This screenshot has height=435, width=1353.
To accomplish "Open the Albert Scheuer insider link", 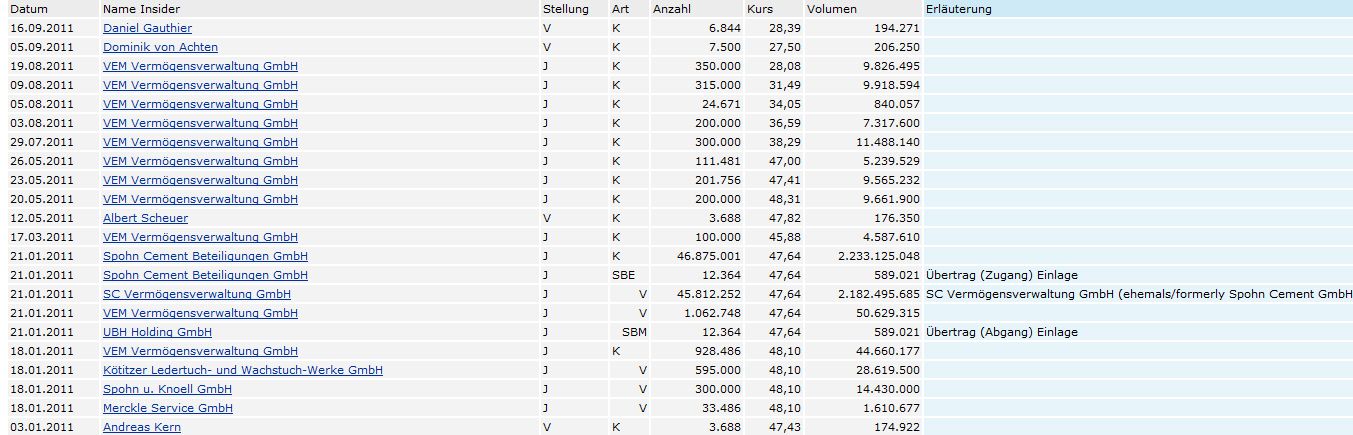I will coord(145,218).
